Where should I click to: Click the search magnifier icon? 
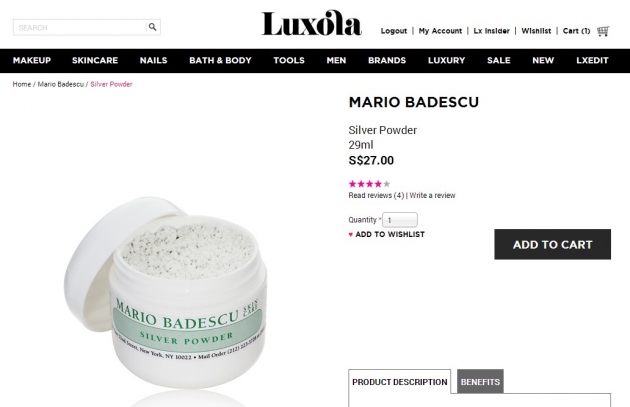point(152,27)
